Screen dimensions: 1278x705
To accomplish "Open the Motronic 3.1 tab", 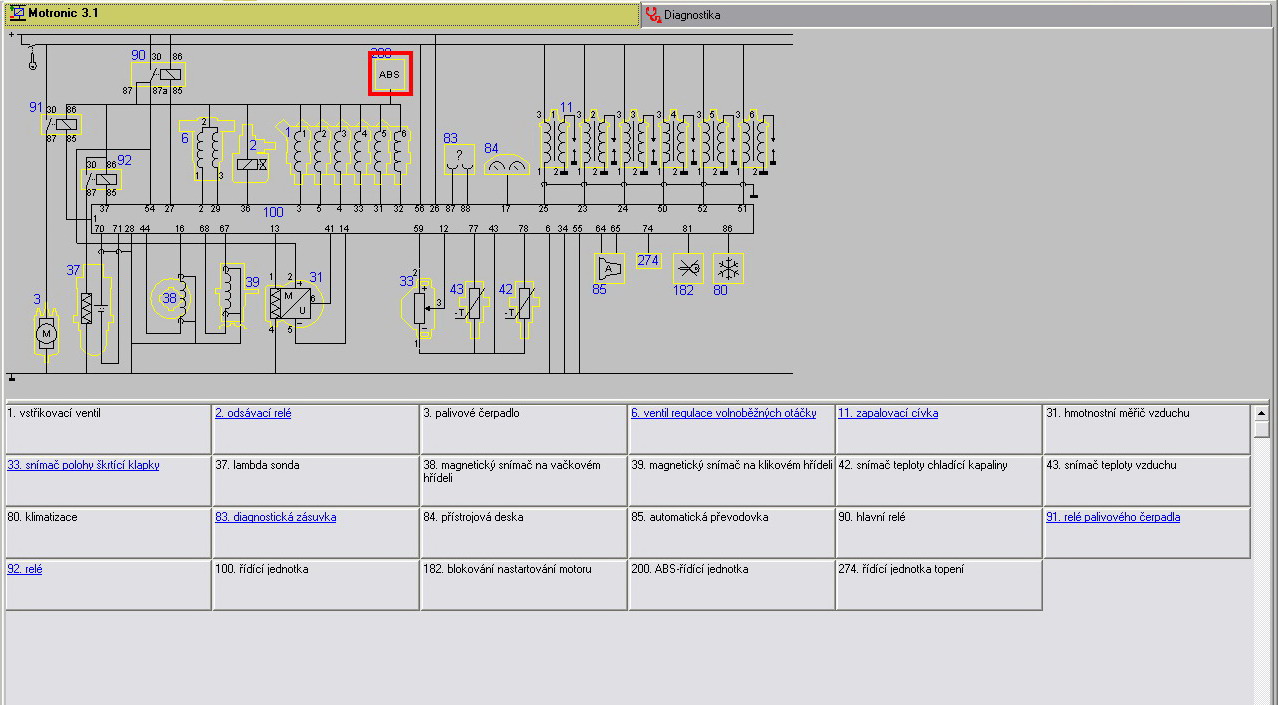I will (320, 14).
